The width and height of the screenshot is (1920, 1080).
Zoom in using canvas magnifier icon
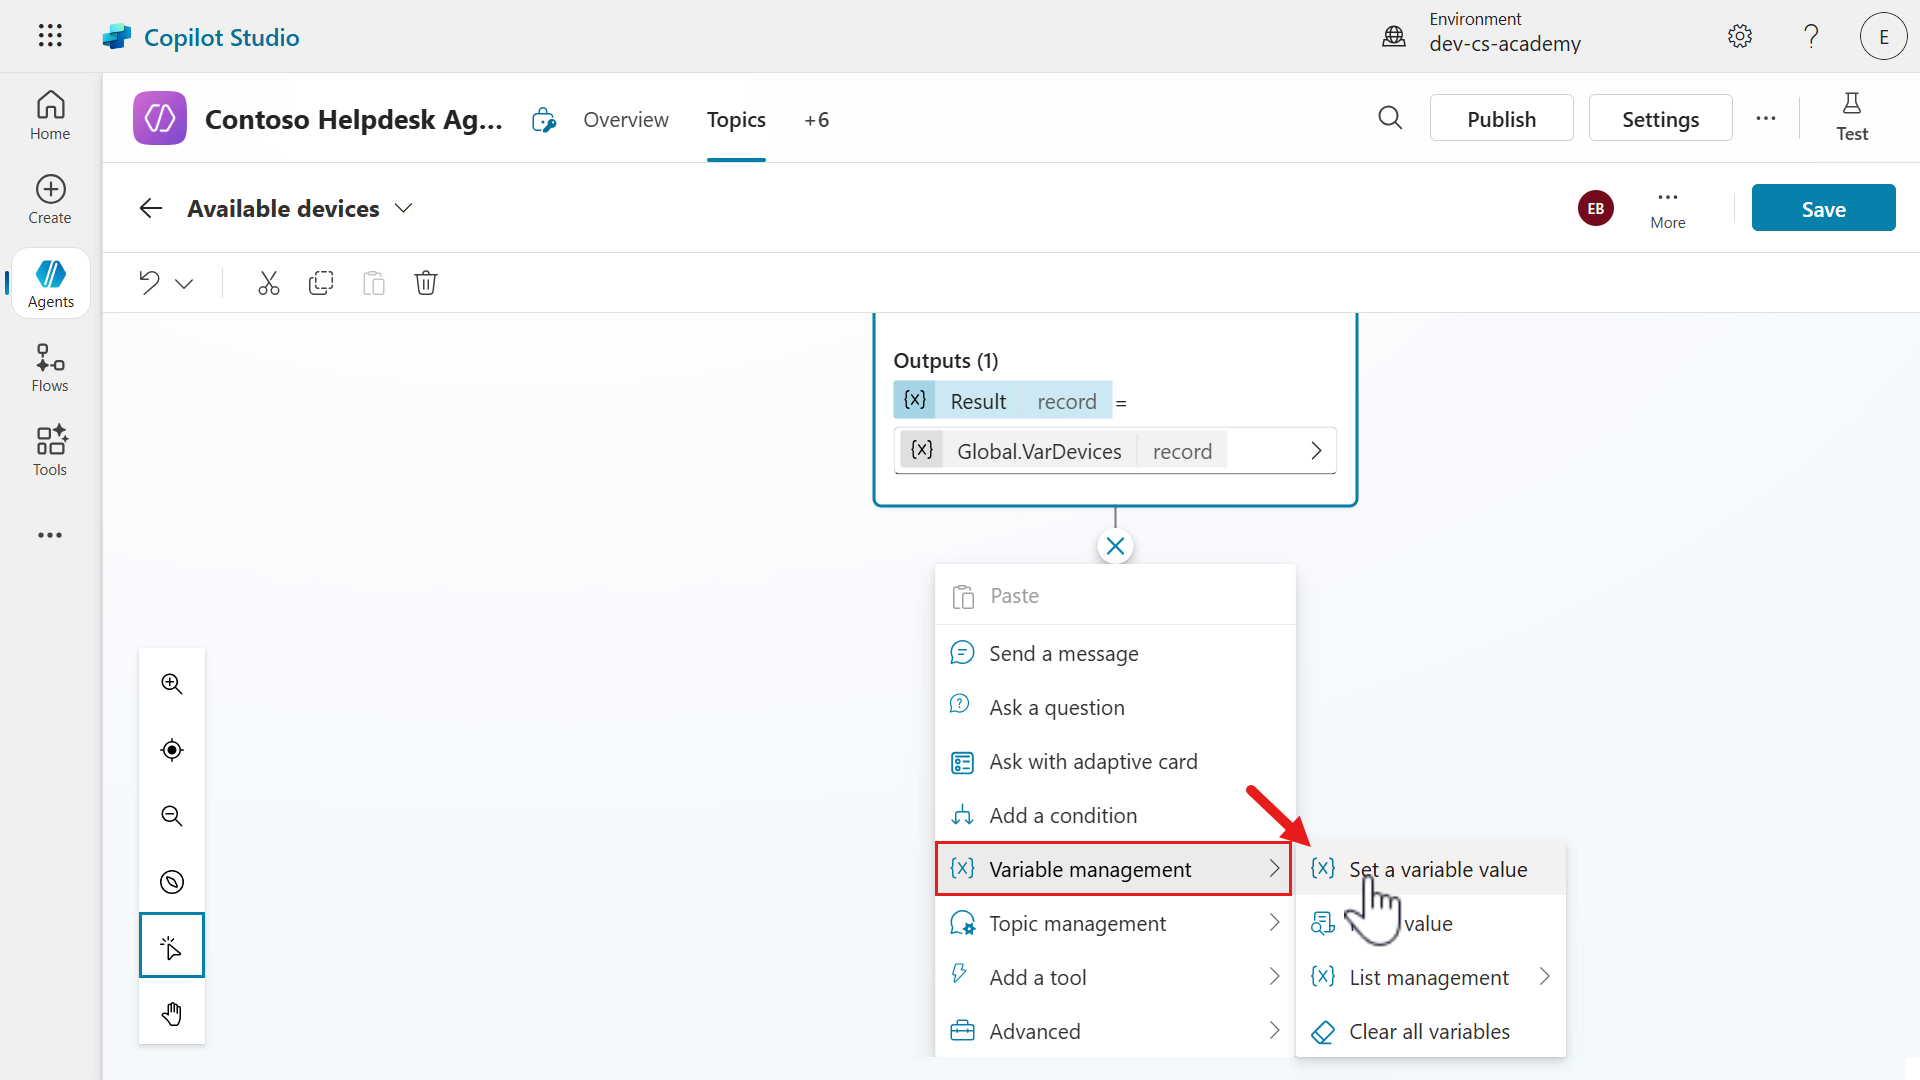click(x=171, y=684)
